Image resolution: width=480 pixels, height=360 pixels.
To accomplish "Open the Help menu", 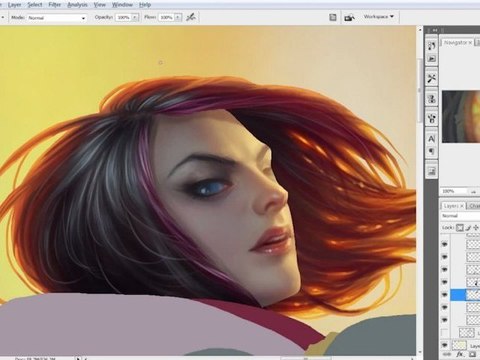I will pyautogui.click(x=145, y=5).
